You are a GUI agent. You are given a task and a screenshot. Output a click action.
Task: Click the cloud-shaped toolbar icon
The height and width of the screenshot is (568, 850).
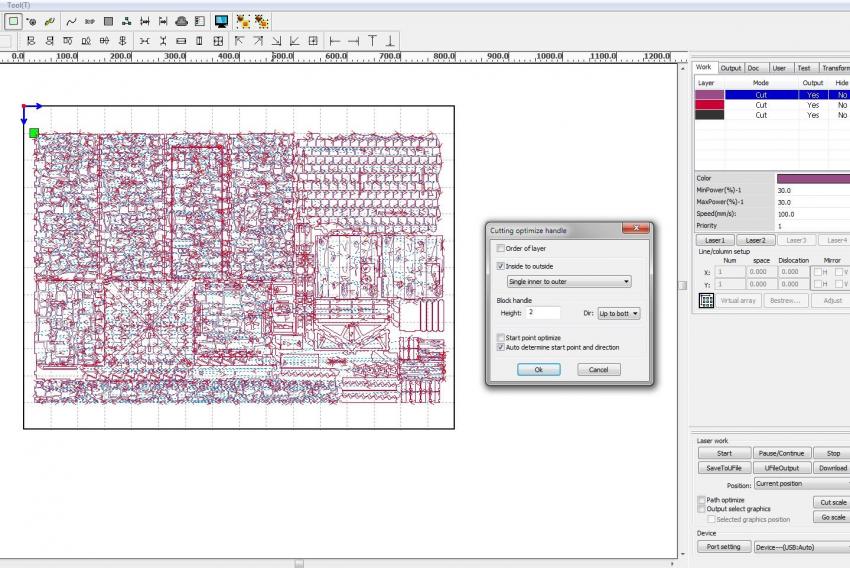coord(181,21)
